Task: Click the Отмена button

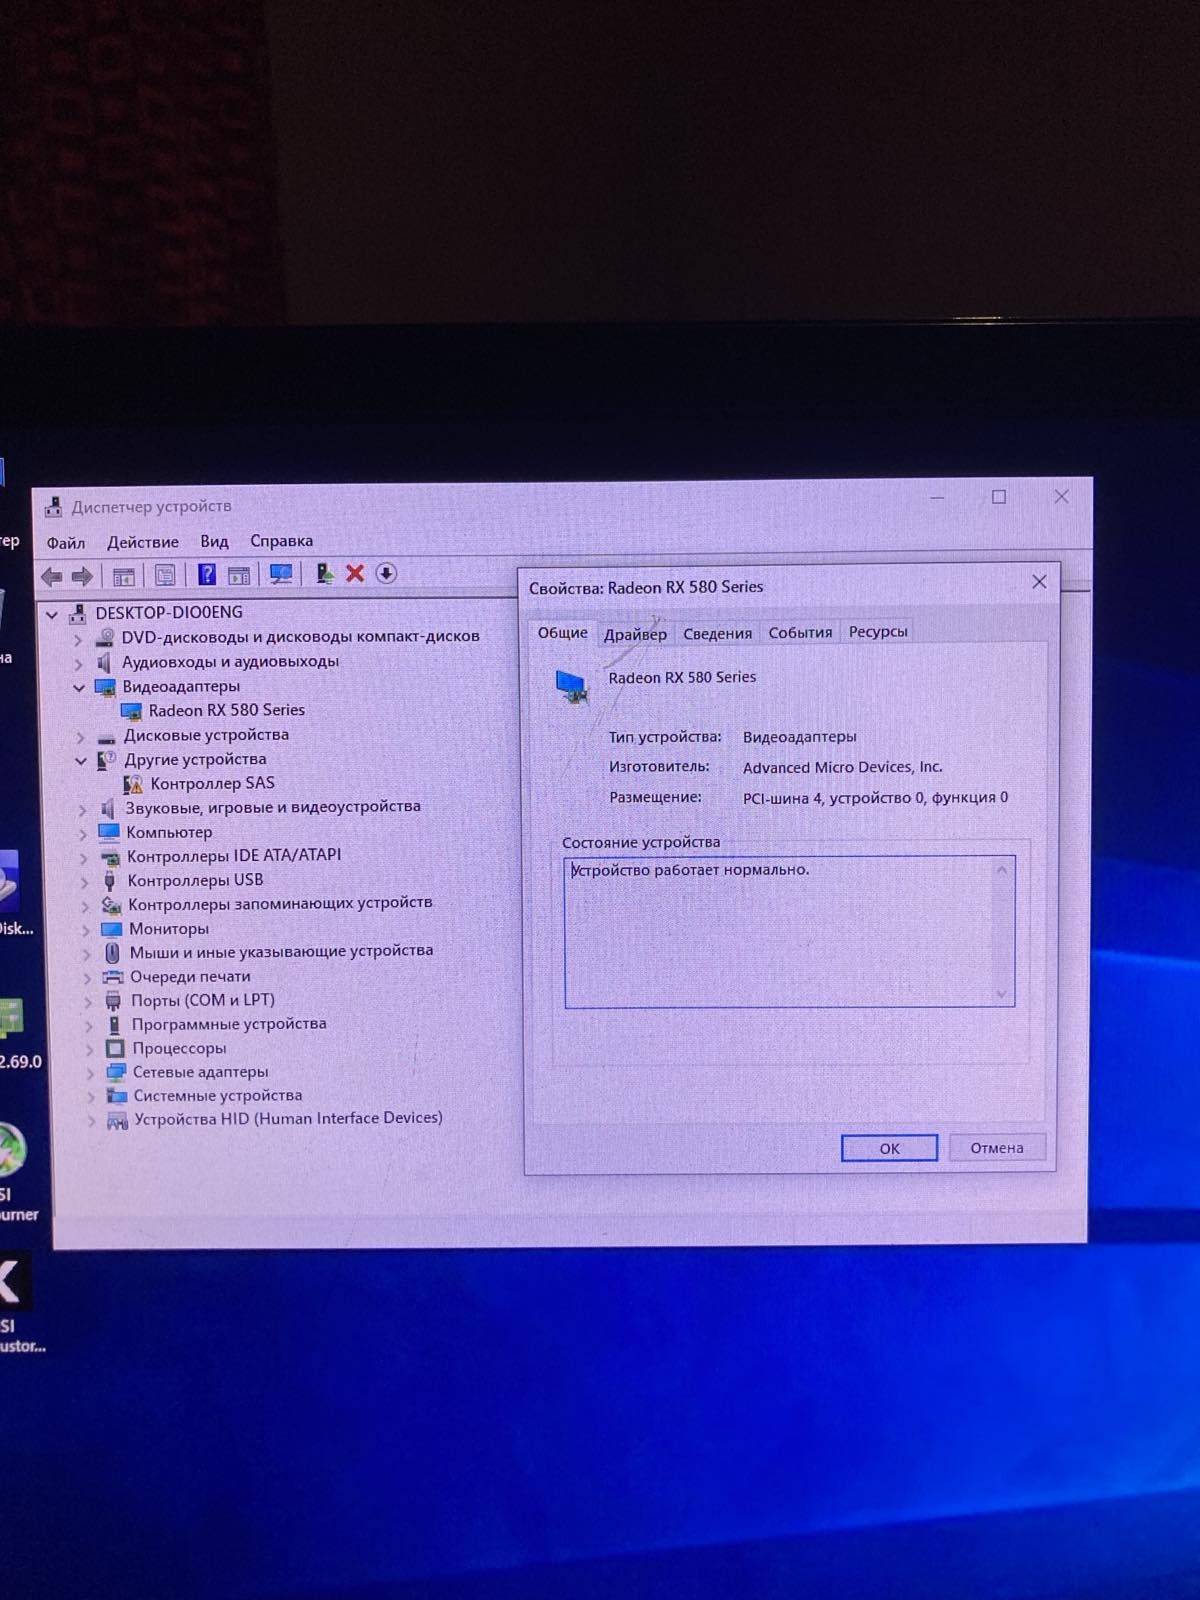Action: tap(997, 1148)
